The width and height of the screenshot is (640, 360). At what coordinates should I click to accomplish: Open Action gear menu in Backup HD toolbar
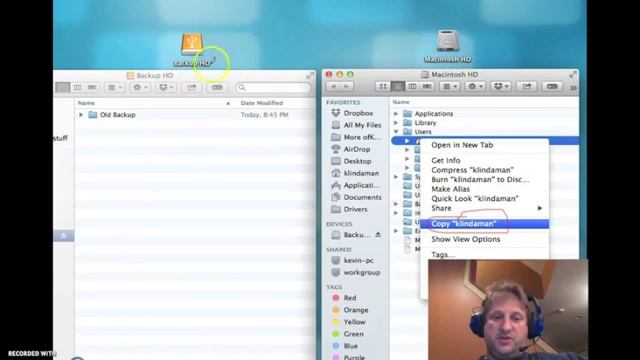(x=140, y=87)
